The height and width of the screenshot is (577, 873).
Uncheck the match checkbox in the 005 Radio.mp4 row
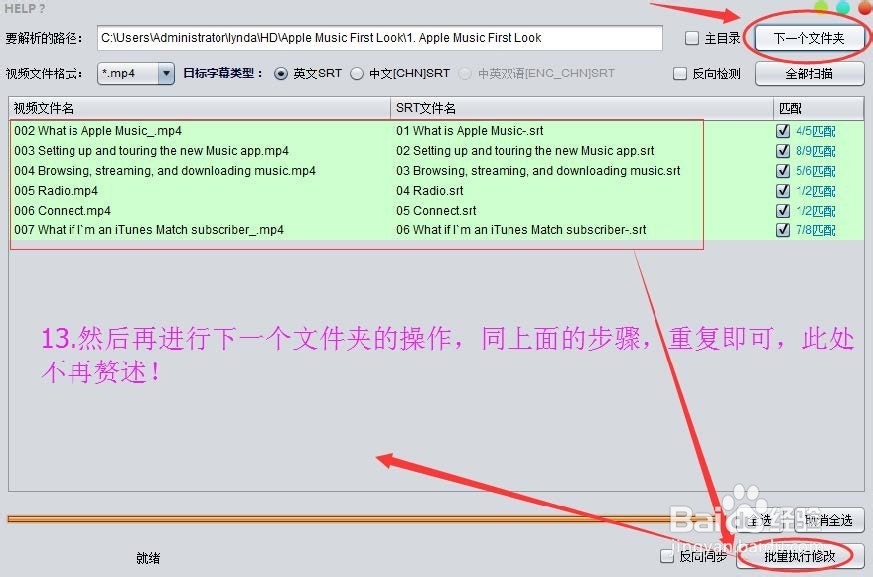[x=783, y=191]
